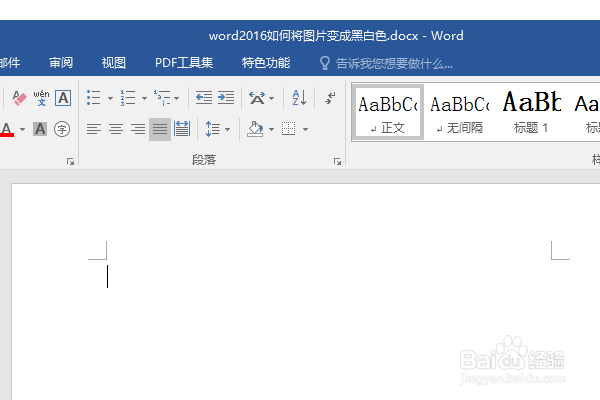
Task: Switch to the 审阅 tab
Action: click(61, 63)
